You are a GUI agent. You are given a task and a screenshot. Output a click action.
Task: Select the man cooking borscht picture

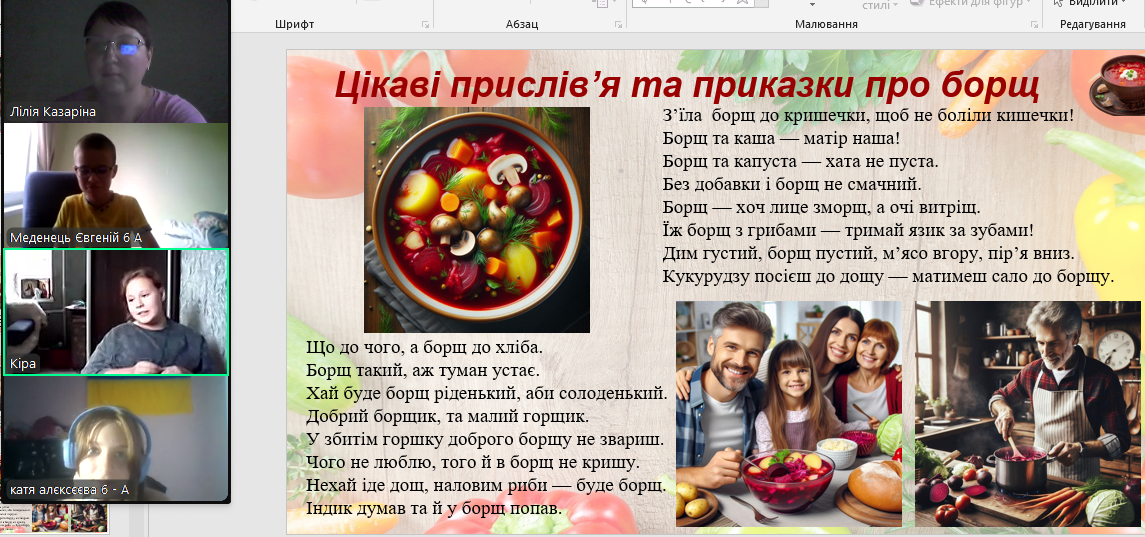click(x=1027, y=414)
